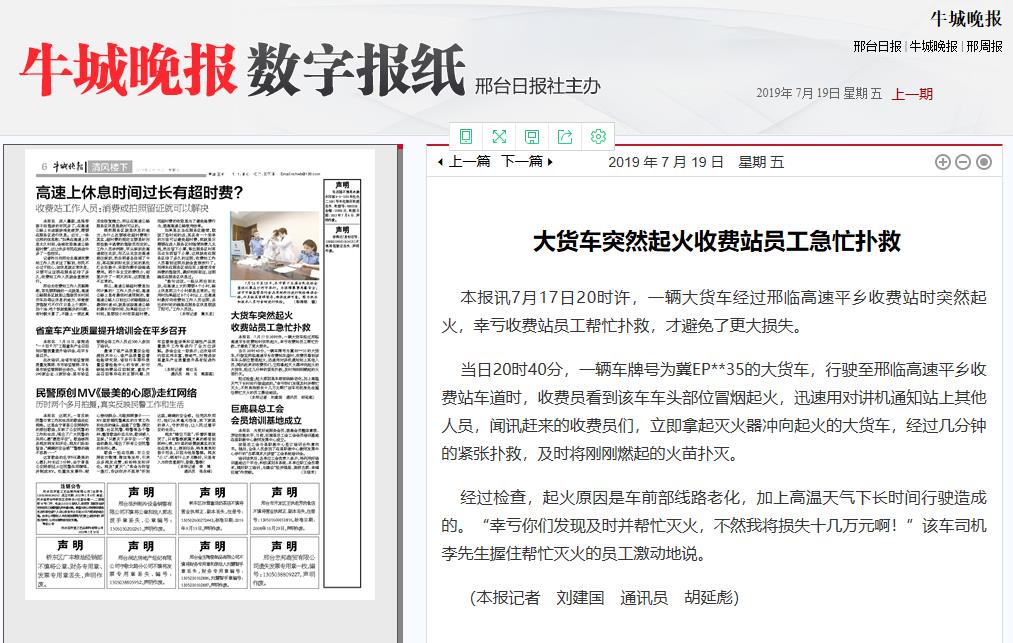Image resolution: width=1013 pixels, height=643 pixels.
Task: Open the settings gear icon
Action: 598,136
